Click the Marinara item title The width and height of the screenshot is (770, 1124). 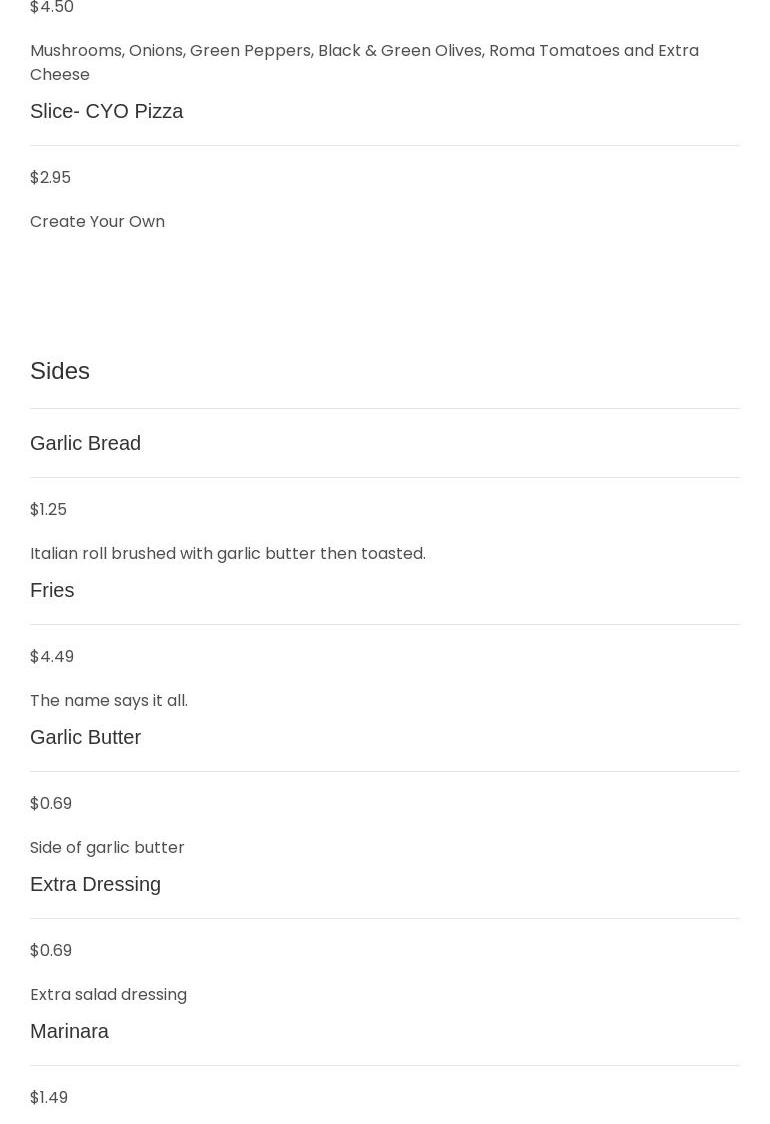[69, 1031]
